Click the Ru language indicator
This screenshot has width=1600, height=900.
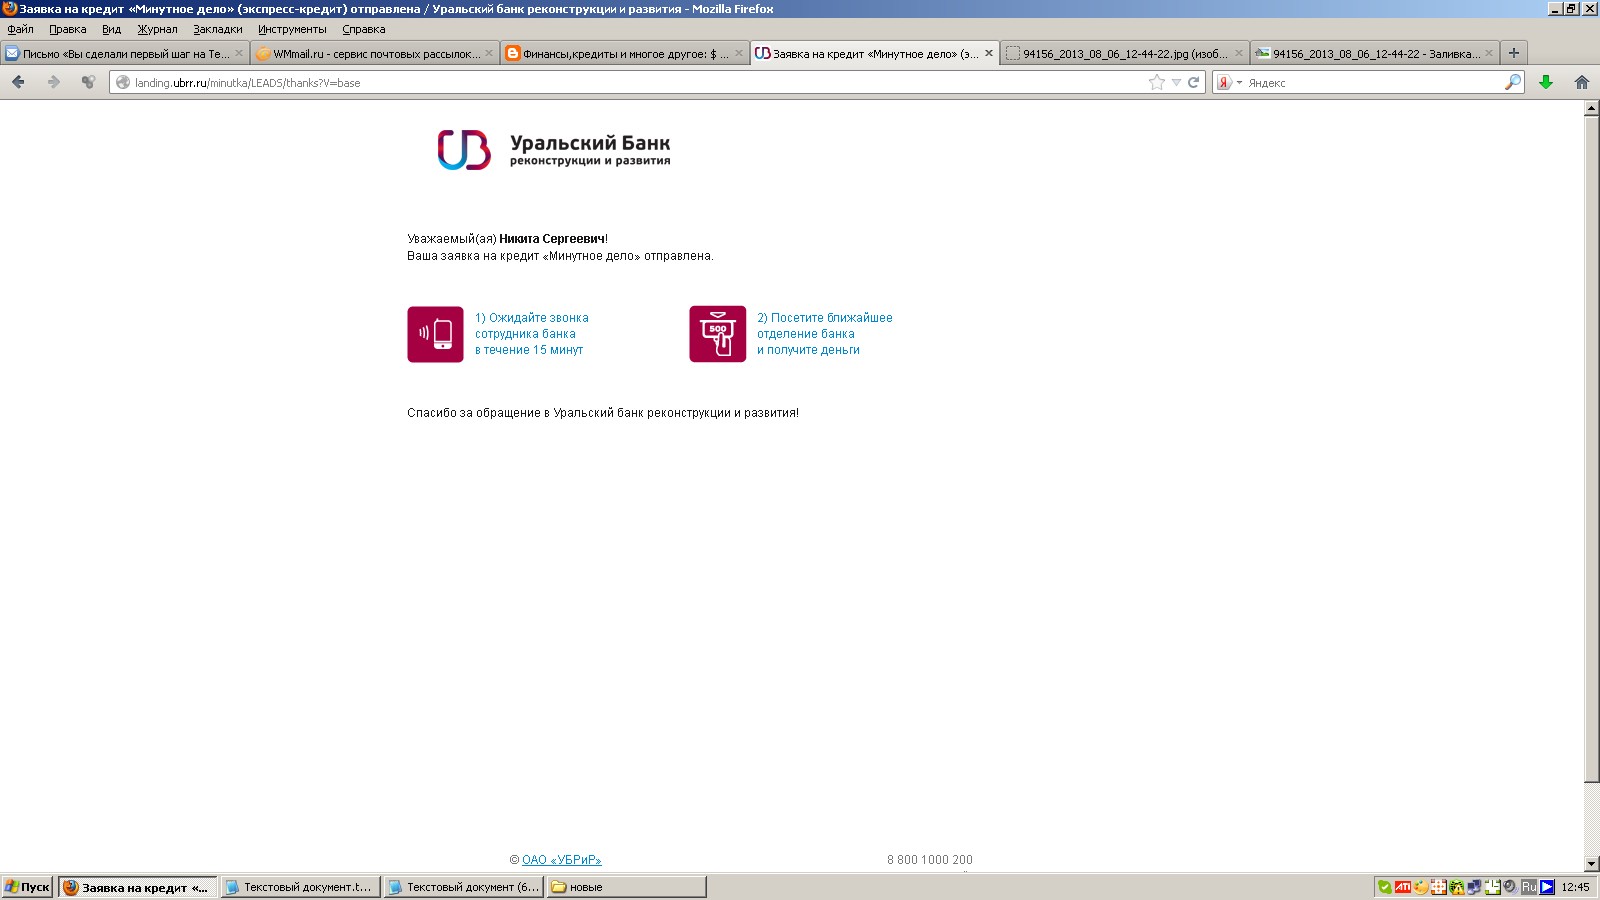pyautogui.click(x=1529, y=887)
